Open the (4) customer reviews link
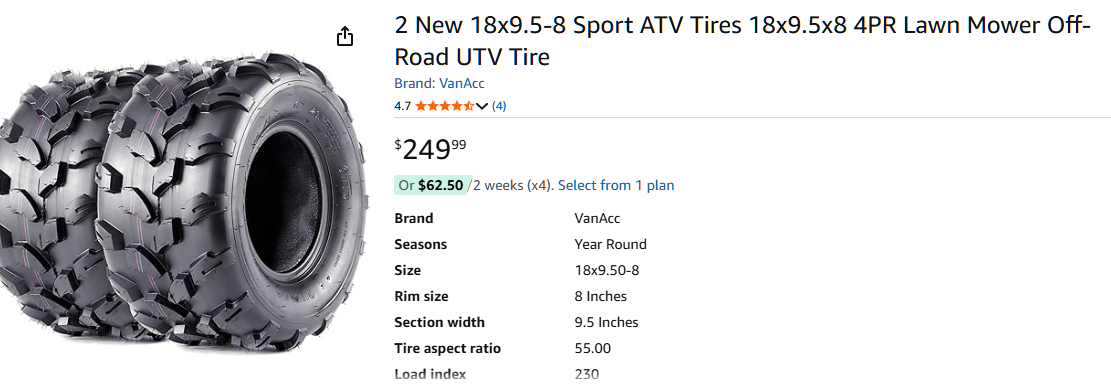The width and height of the screenshot is (1111, 387). click(499, 106)
